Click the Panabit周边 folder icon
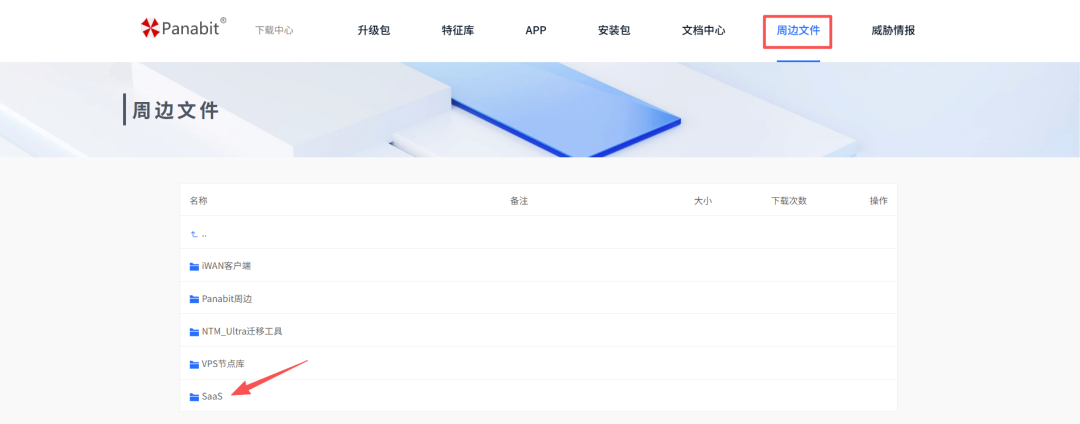This screenshot has height=424, width=1080. (x=194, y=299)
